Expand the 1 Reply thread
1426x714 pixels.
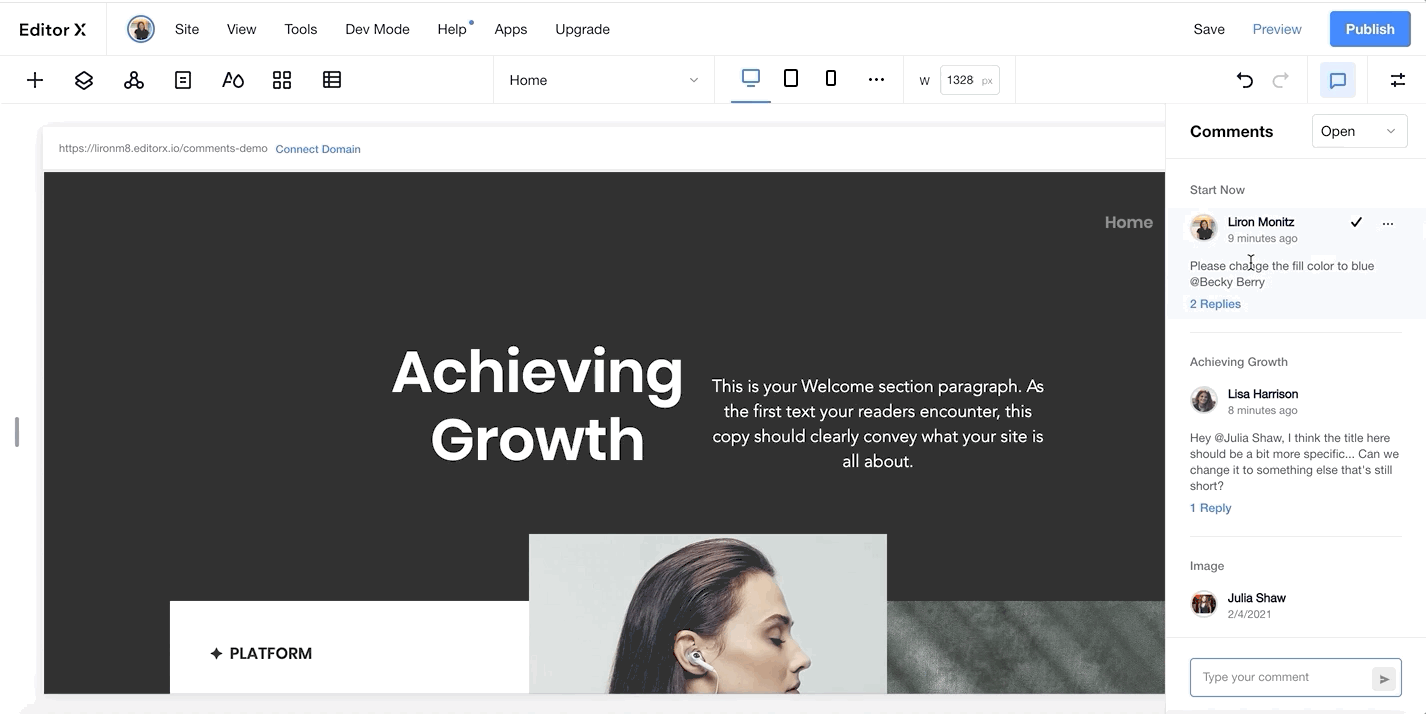[x=1210, y=508]
